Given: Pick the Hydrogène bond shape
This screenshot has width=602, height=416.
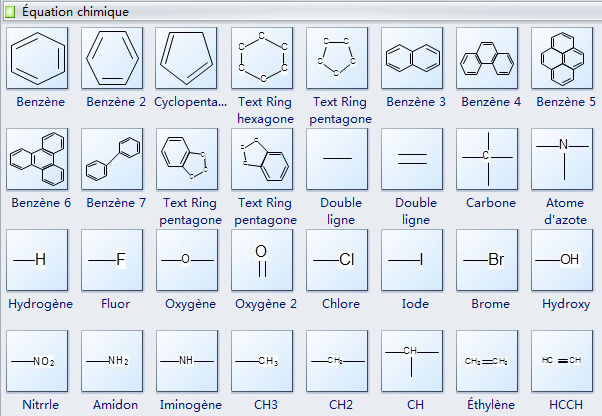Looking at the screenshot, I should pyautogui.click(x=37, y=260).
